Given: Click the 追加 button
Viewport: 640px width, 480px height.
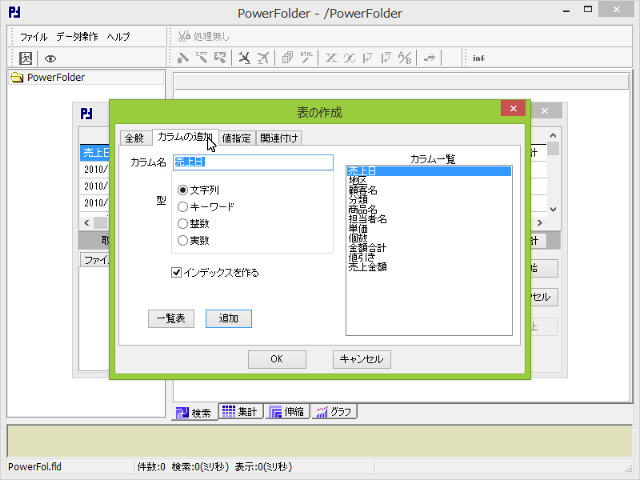Looking at the screenshot, I should (x=229, y=318).
